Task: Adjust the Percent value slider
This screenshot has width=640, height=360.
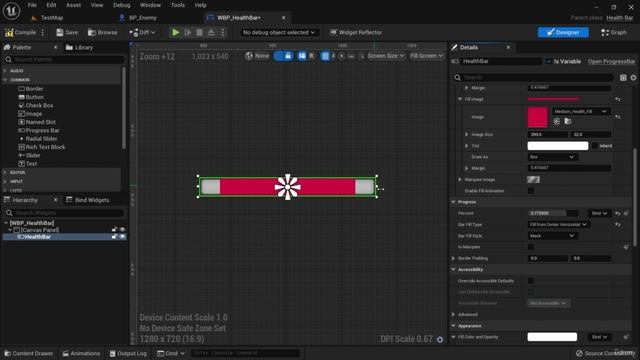Action: [x=553, y=213]
